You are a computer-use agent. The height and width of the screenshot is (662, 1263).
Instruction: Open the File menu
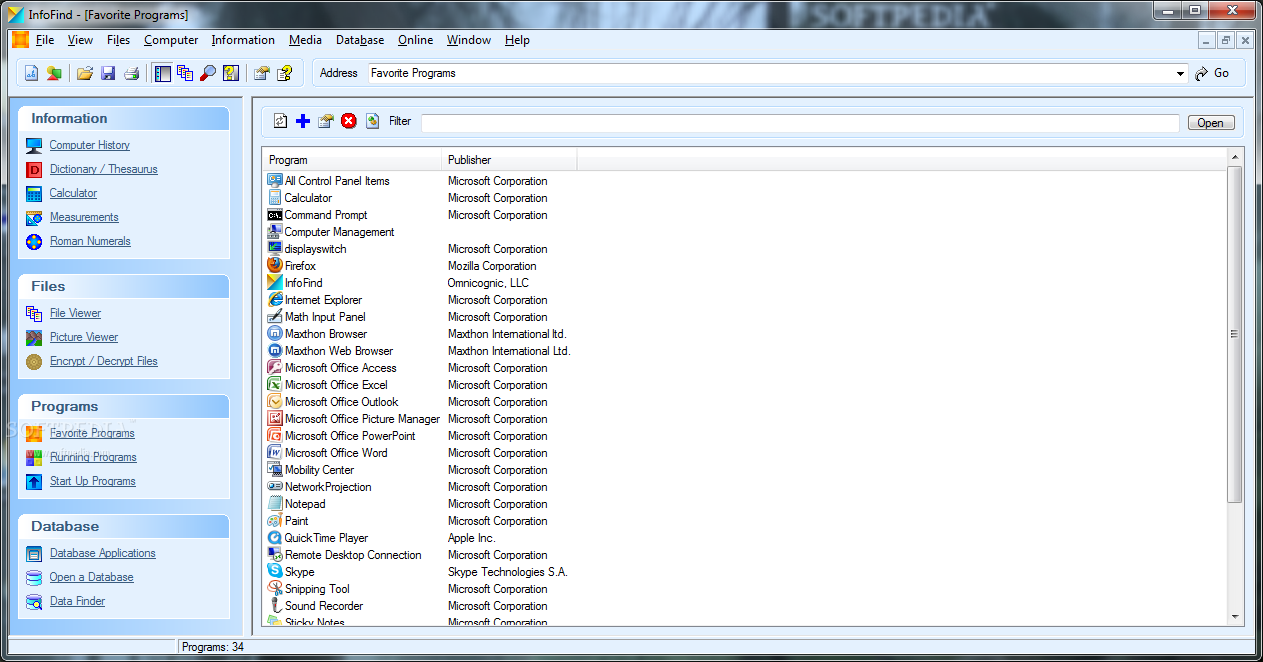45,40
